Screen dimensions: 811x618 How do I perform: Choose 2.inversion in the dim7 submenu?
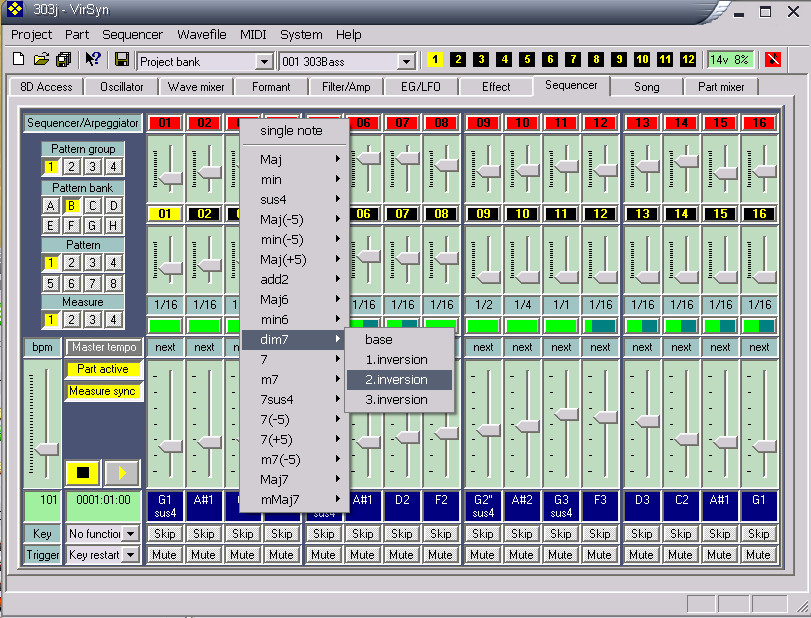coord(399,380)
